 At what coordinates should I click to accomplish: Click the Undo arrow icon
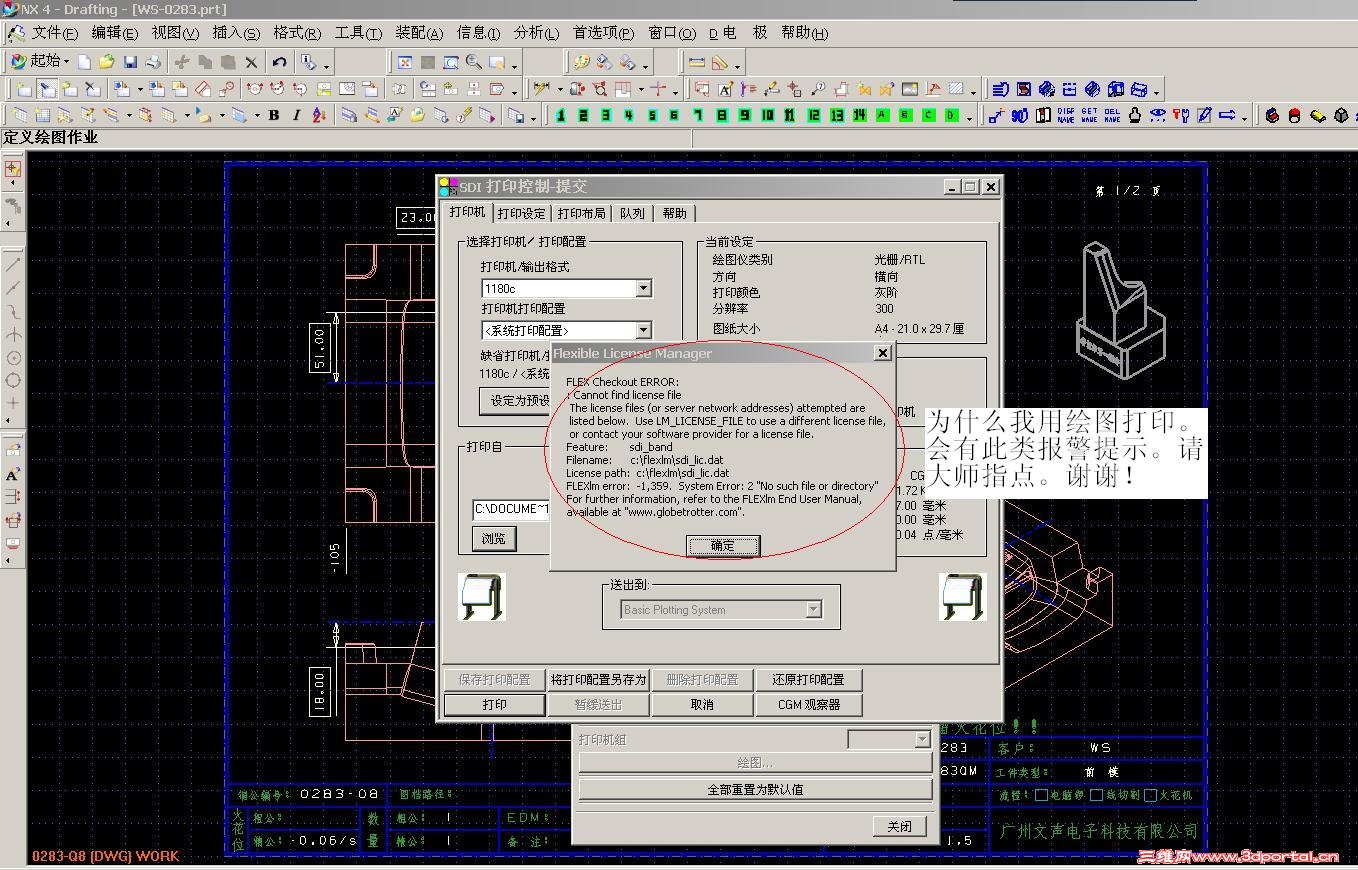pos(279,62)
